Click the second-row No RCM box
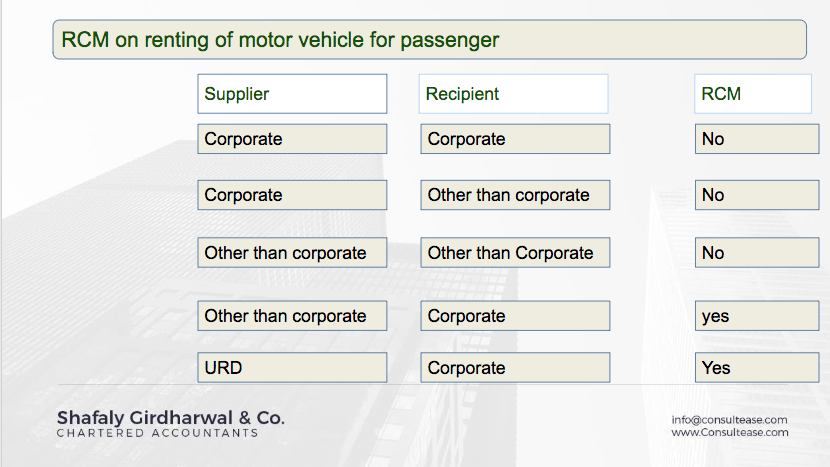Image resolution: width=830 pixels, height=467 pixels. pyautogui.click(x=757, y=195)
